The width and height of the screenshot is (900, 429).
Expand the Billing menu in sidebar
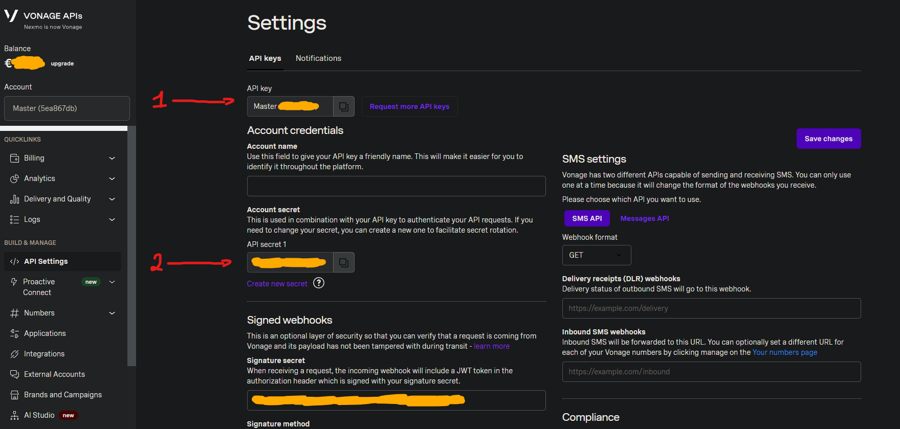tap(62, 158)
